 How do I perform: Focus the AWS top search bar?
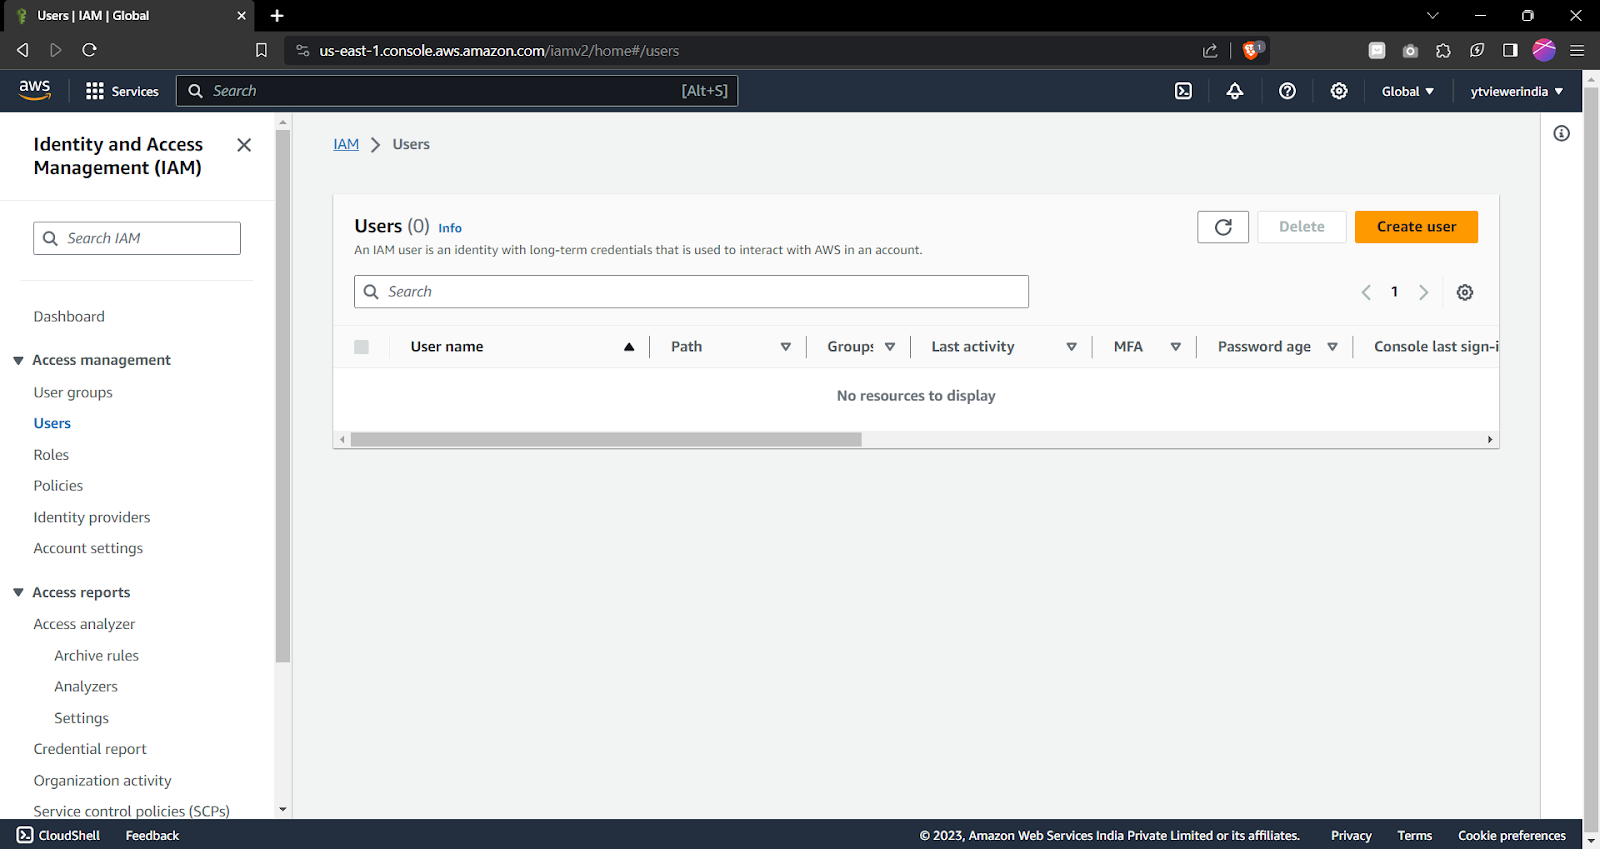click(457, 91)
